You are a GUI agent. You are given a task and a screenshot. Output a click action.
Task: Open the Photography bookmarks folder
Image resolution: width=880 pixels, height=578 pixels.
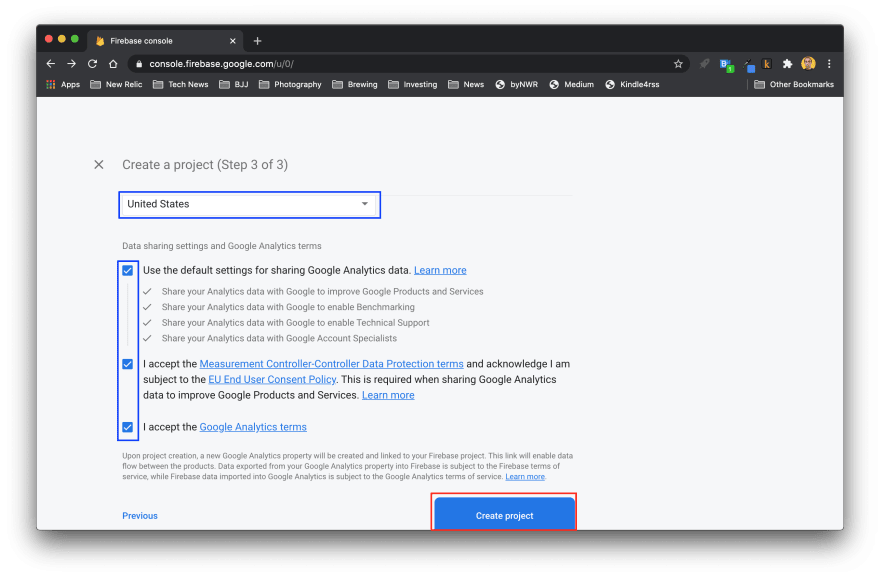[x=290, y=84]
